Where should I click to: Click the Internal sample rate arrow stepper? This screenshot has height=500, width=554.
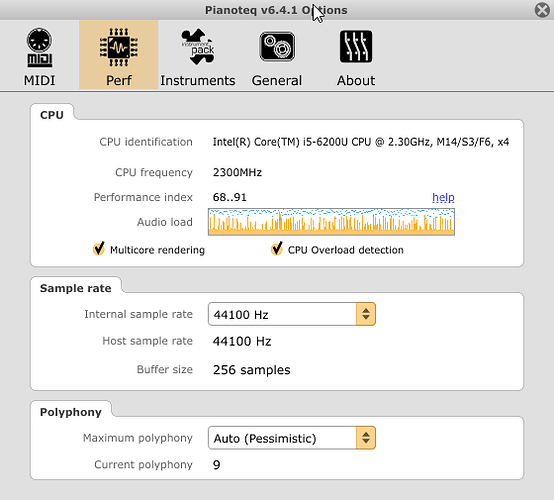pos(366,314)
